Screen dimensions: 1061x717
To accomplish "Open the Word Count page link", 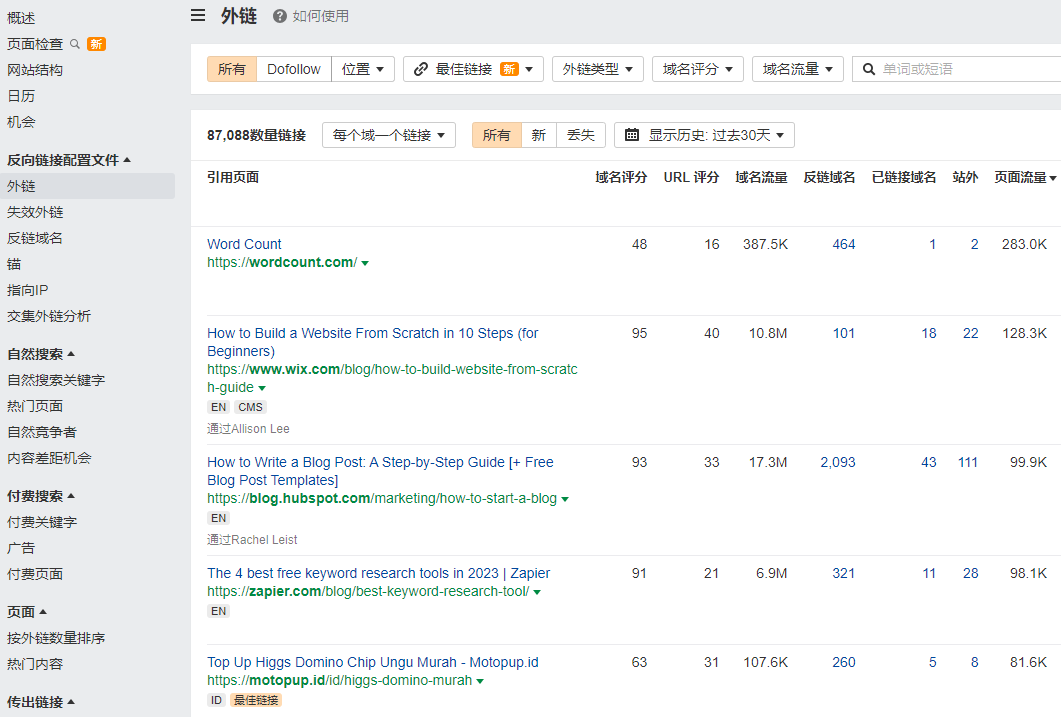I will [244, 244].
